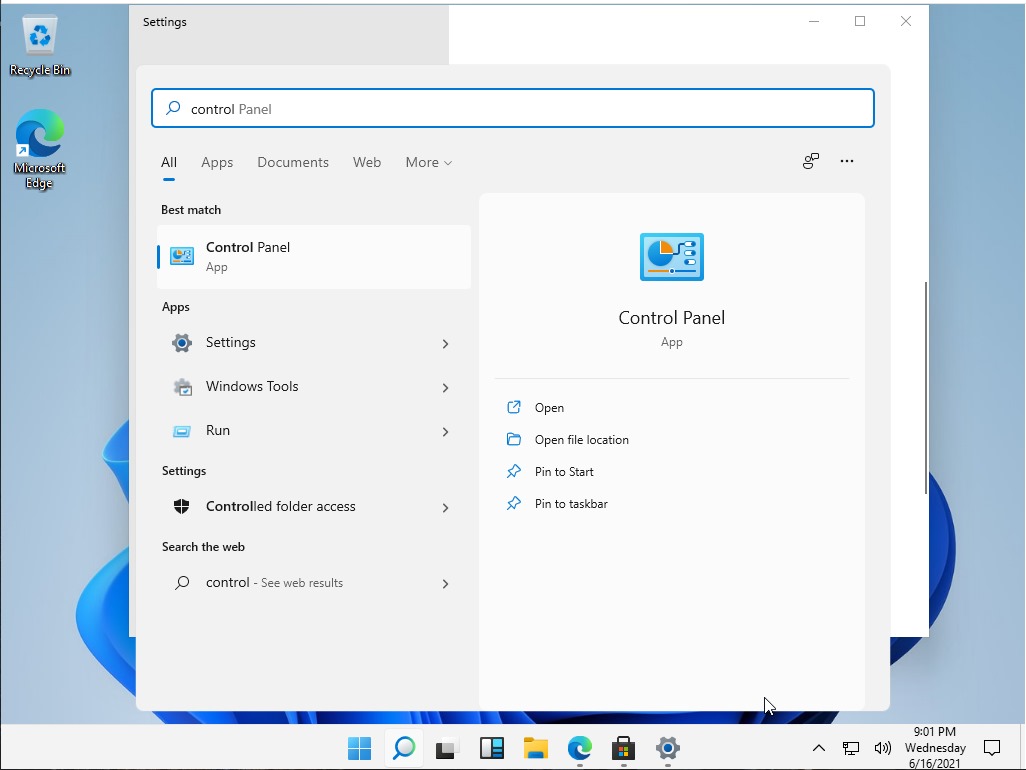This screenshot has width=1026, height=770.
Task: Expand the Windows Tools result arrow
Action: tap(445, 387)
